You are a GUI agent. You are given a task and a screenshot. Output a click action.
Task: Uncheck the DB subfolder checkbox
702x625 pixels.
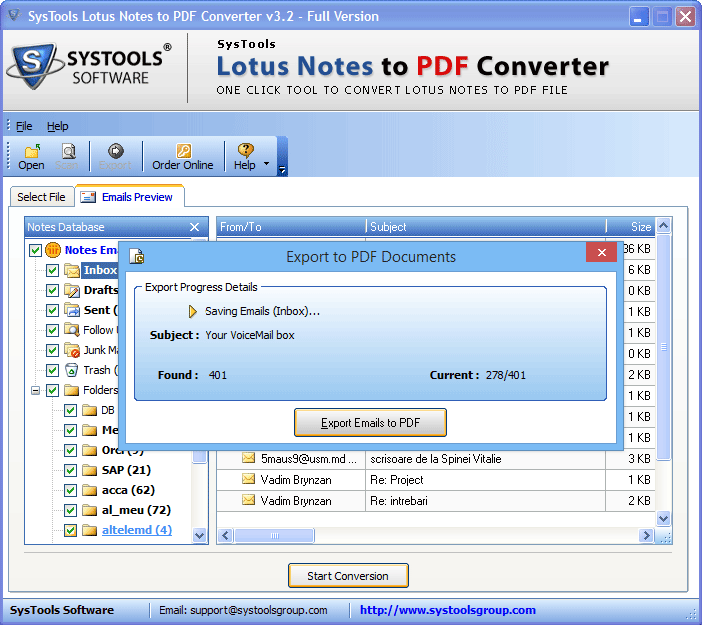70,411
